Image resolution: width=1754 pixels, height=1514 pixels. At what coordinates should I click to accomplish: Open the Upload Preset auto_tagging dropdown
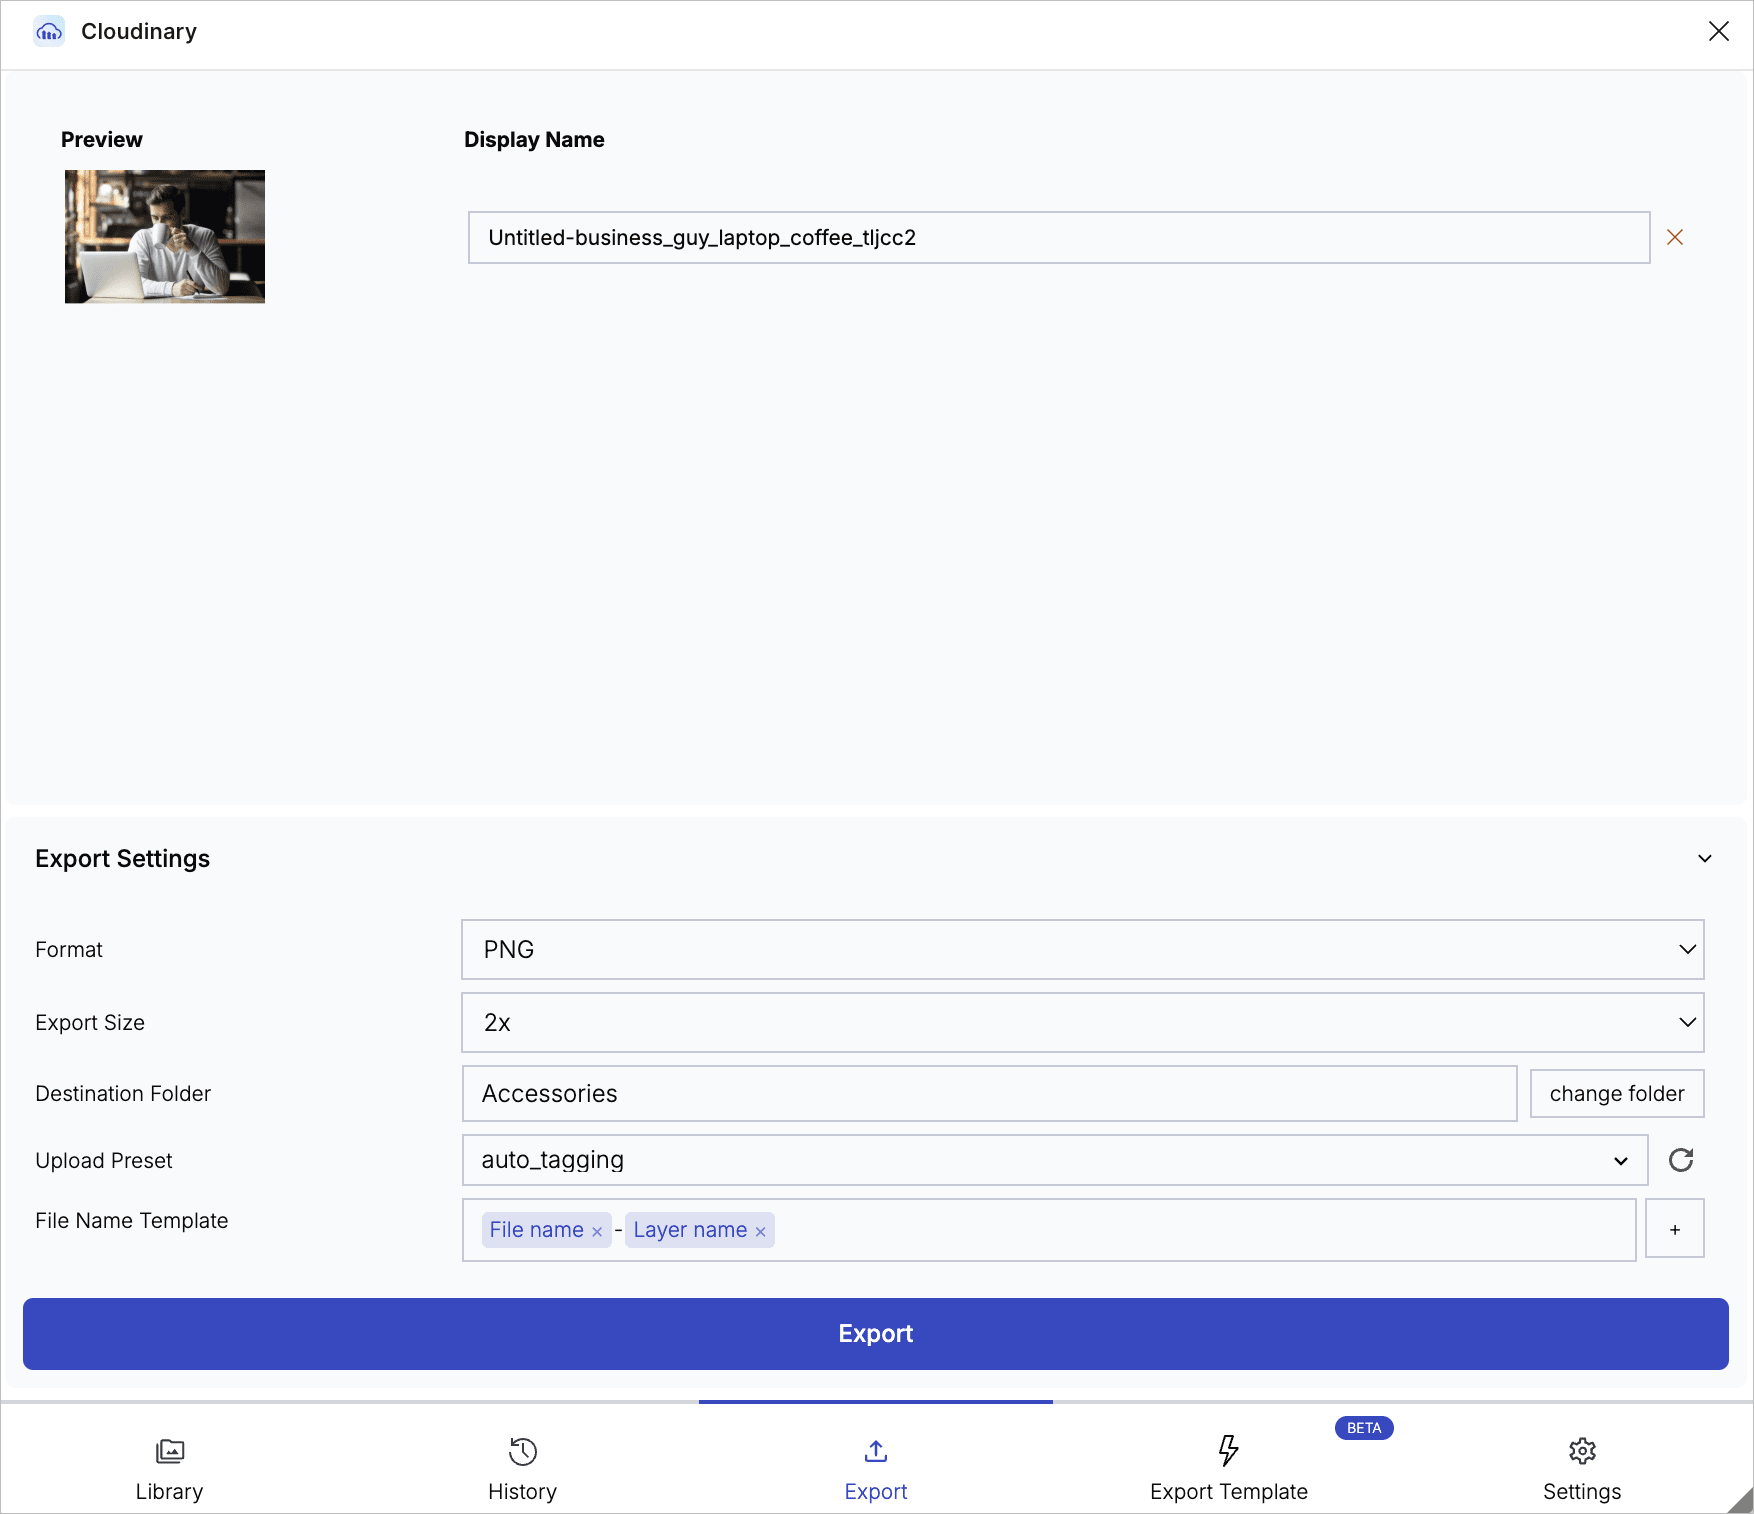pyautogui.click(x=1055, y=1160)
